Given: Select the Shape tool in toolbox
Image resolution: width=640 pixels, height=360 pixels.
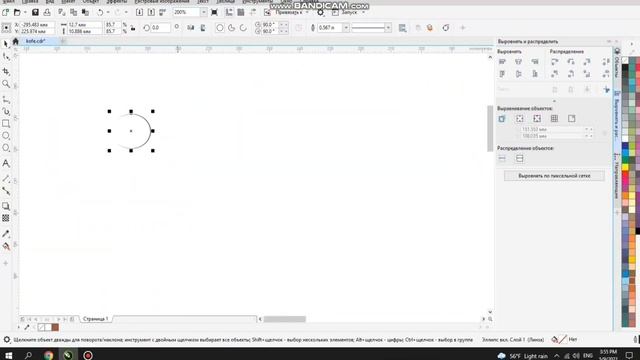Looking at the screenshot, I should click(6, 57).
